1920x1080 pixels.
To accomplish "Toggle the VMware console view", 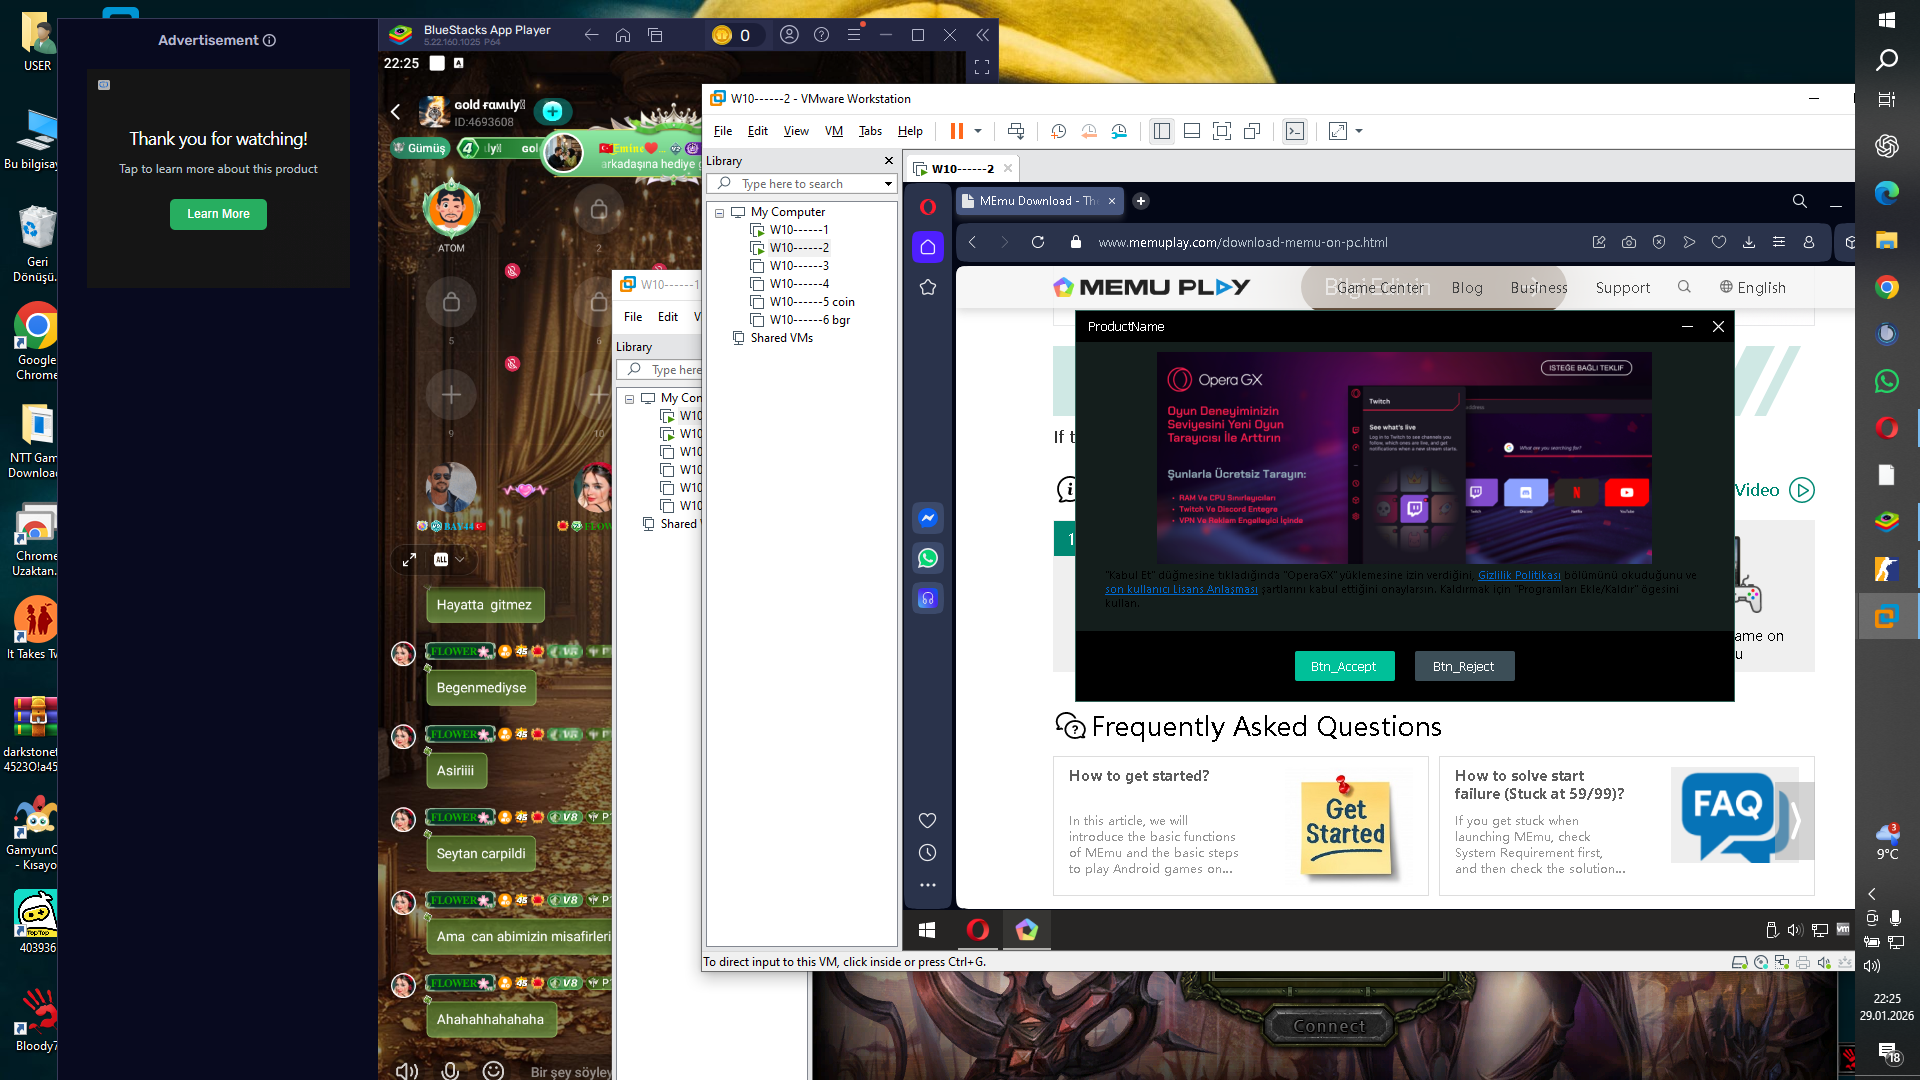I will pyautogui.click(x=1295, y=131).
